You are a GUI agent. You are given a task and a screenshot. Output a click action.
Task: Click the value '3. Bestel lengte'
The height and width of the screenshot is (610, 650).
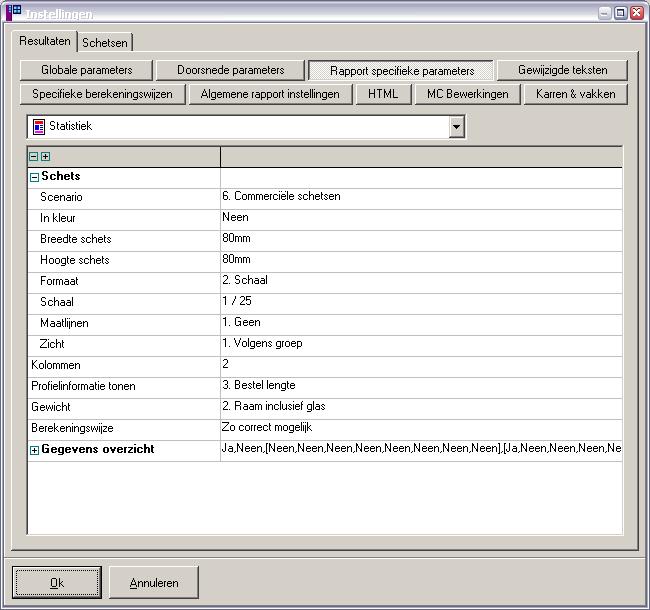point(259,385)
